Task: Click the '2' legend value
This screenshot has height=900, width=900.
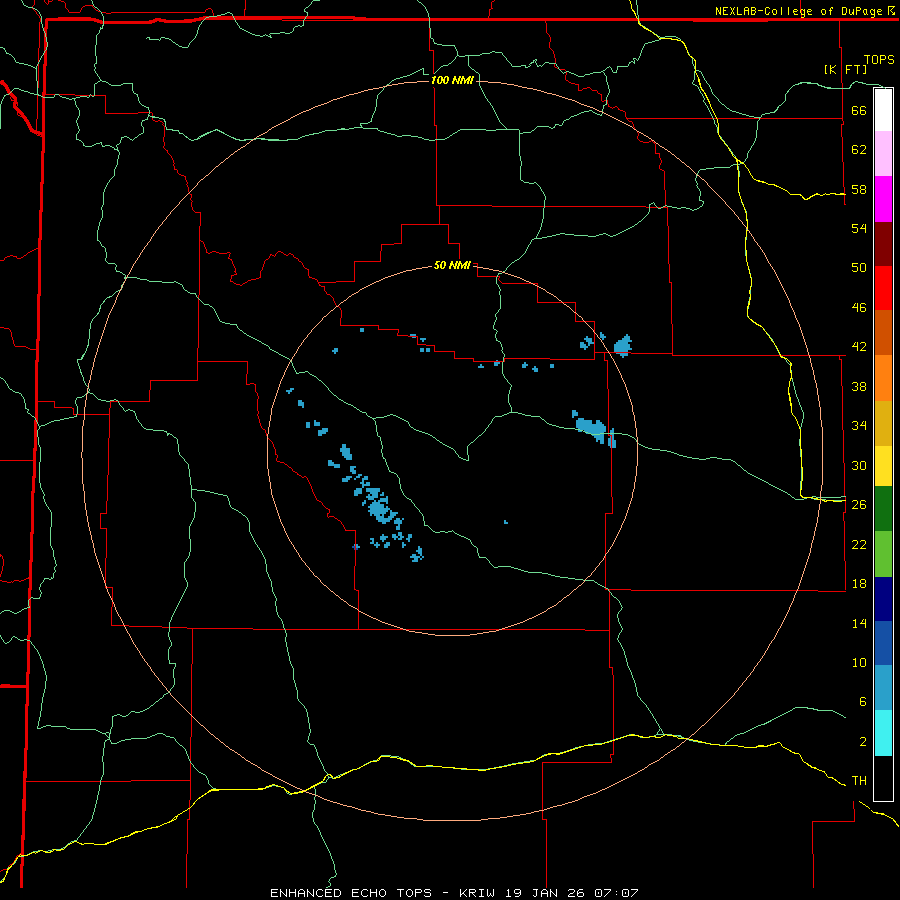Action: [862, 741]
